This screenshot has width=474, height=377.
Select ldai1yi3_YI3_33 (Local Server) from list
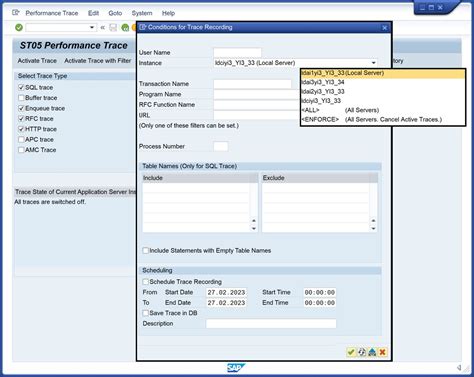(383, 73)
